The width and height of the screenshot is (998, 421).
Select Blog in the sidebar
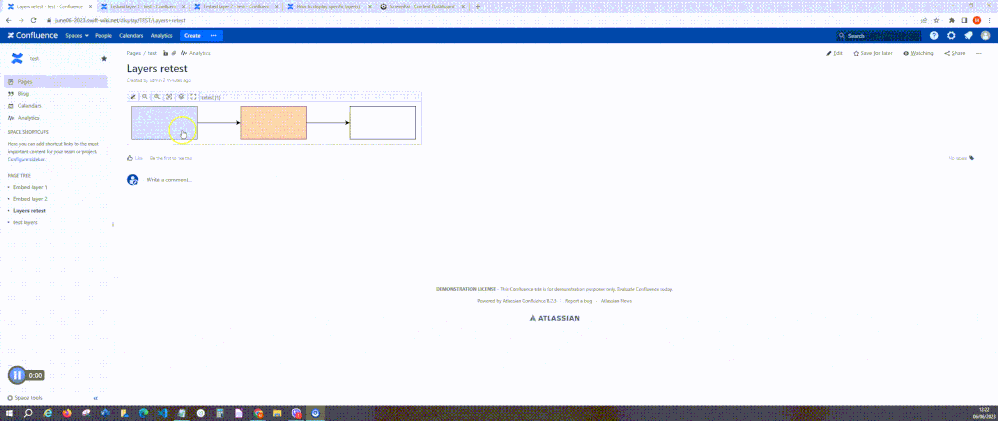click(x=56, y=94)
